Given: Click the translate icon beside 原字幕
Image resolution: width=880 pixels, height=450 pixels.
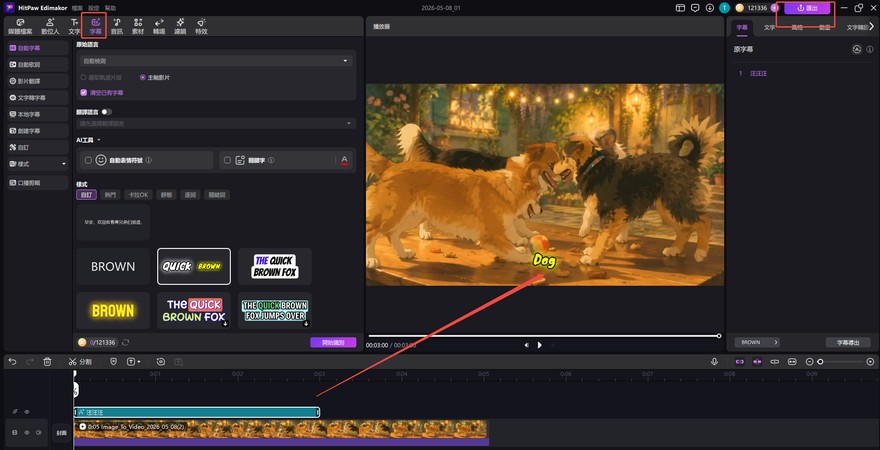Looking at the screenshot, I should [856, 49].
